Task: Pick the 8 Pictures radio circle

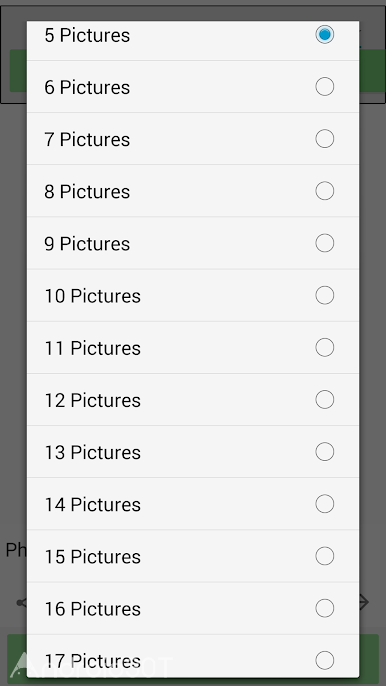Action: pyautogui.click(x=324, y=191)
